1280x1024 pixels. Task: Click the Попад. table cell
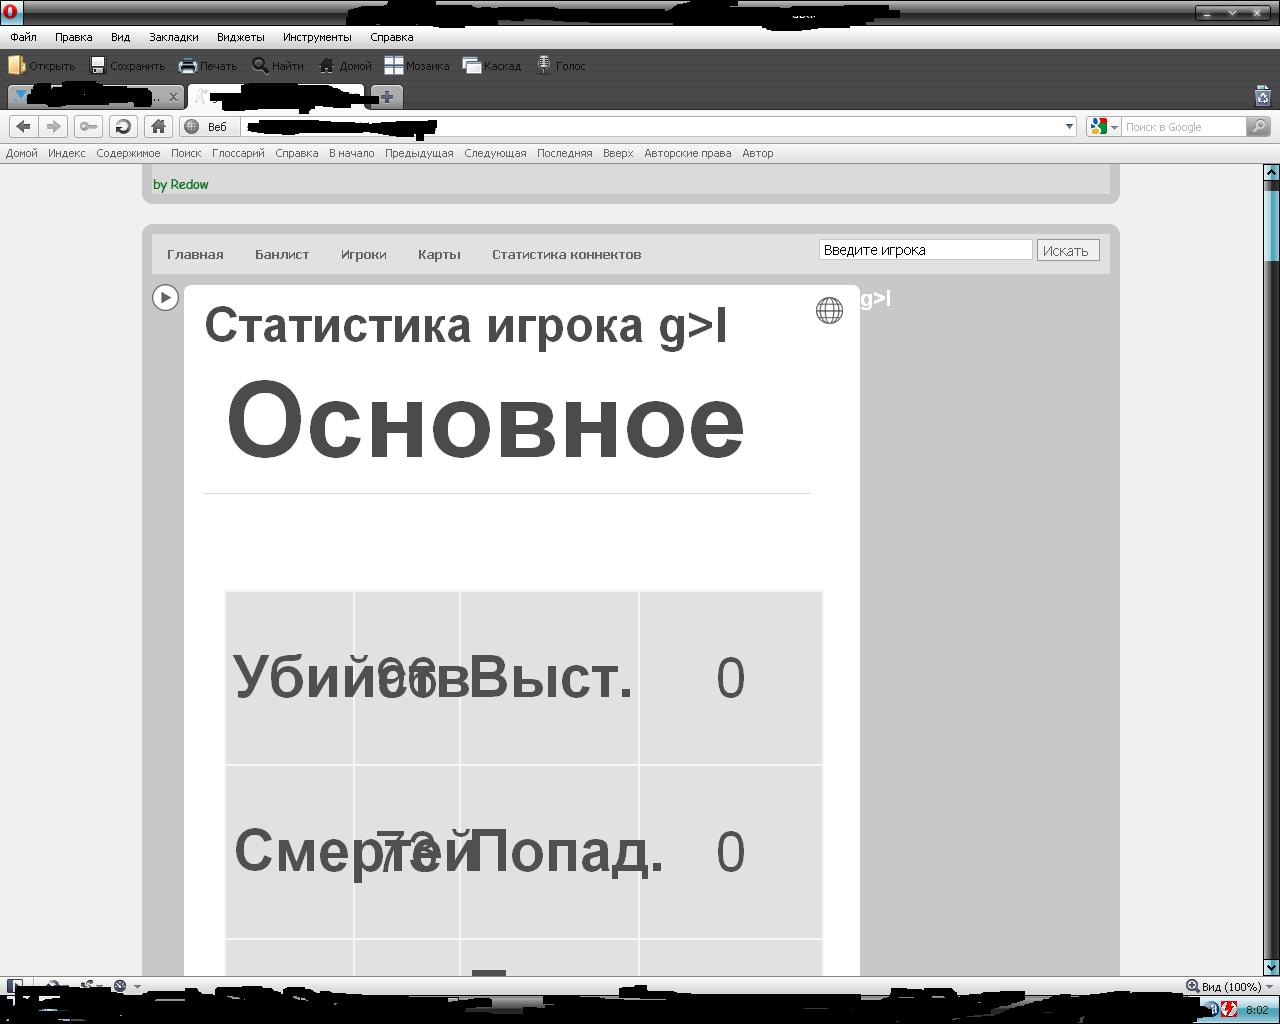pos(549,852)
